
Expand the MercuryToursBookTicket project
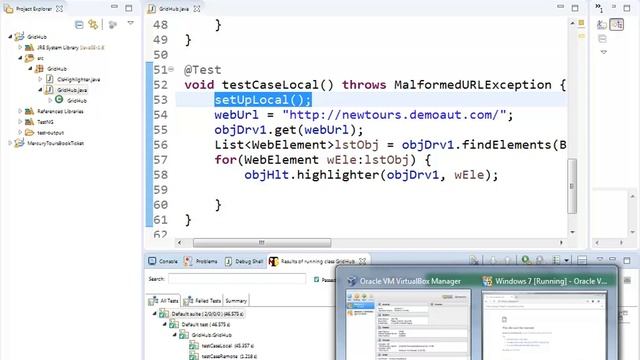(10, 143)
